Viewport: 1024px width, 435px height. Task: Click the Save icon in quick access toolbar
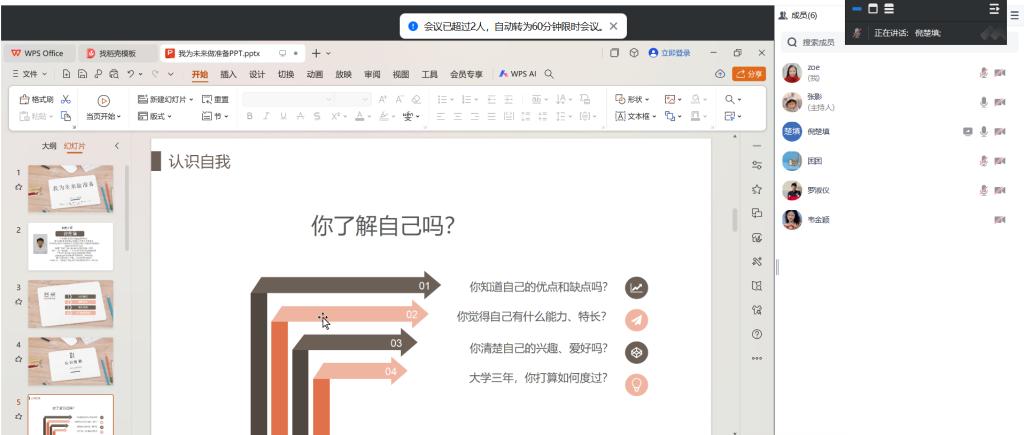click(82, 74)
